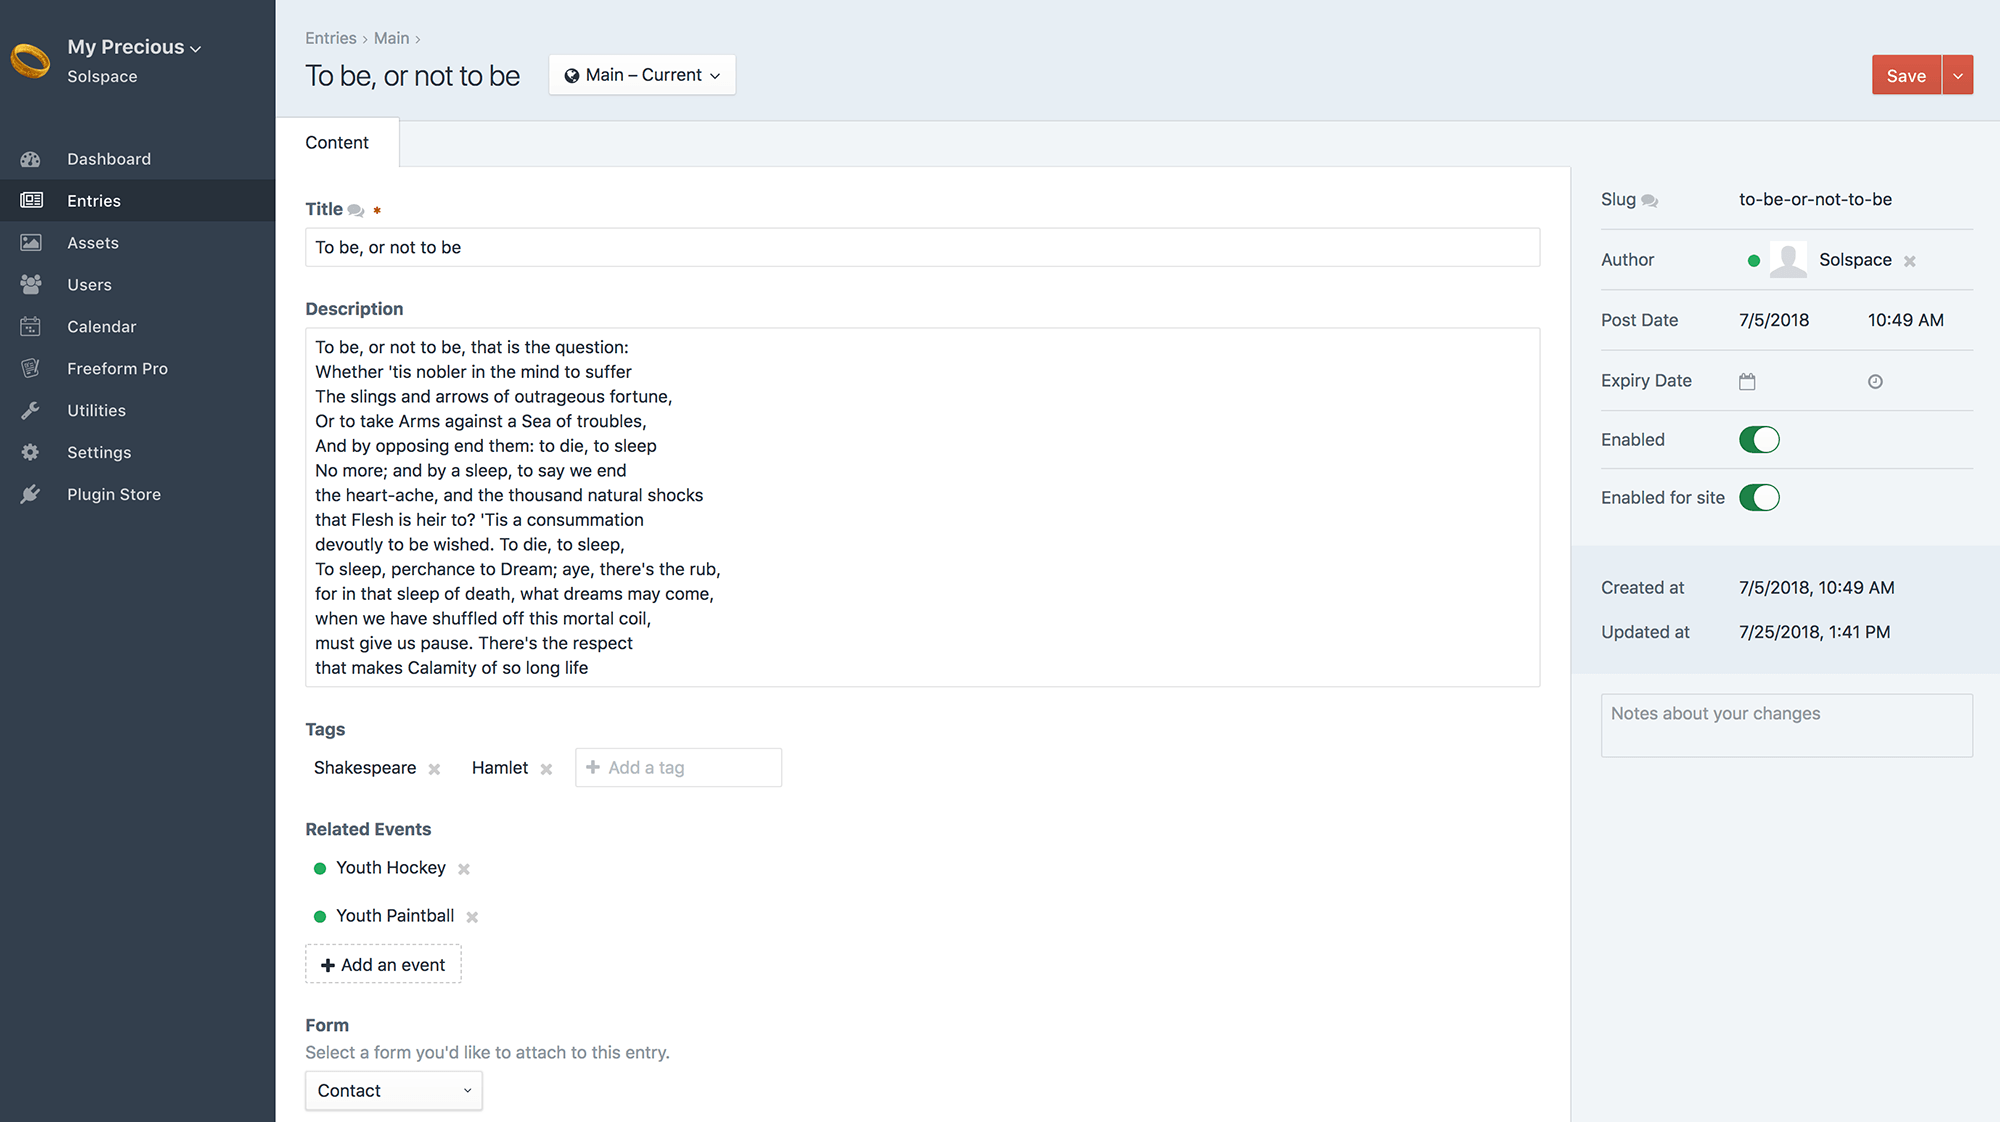Click the Plugin Store plug icon

point(31,494)
